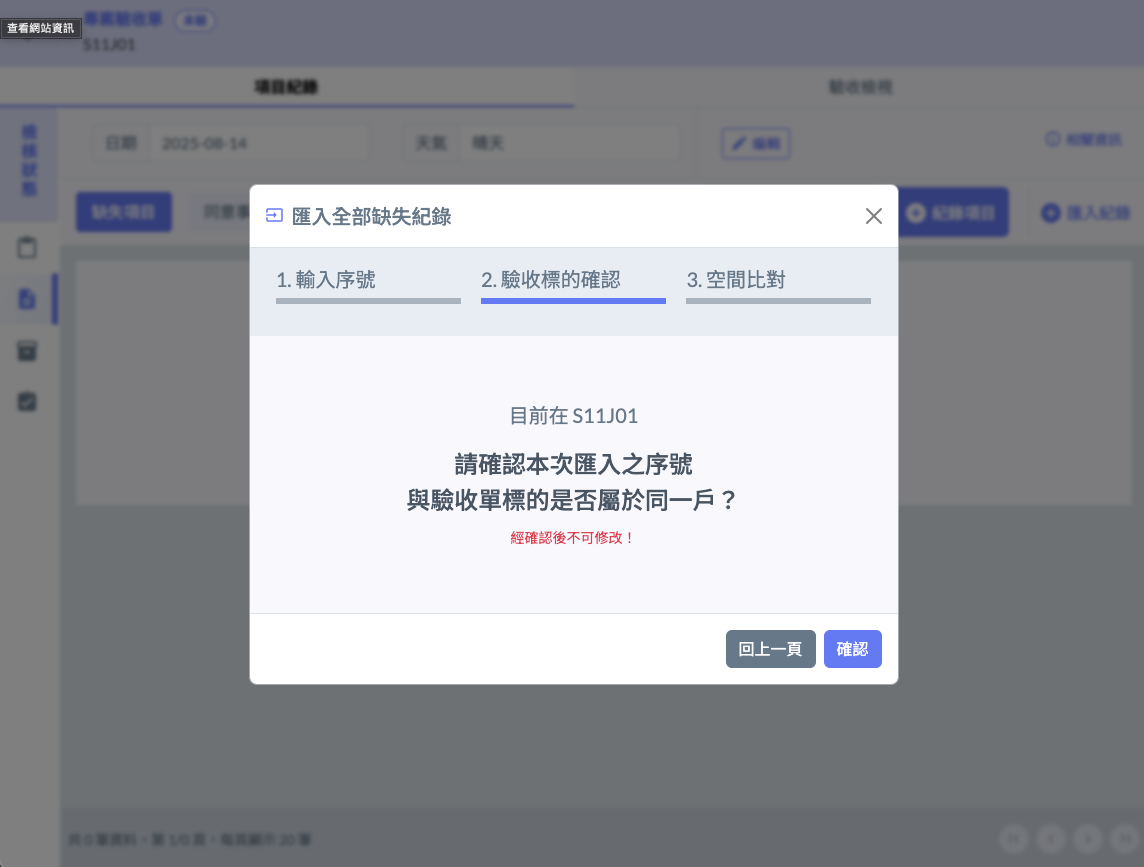Open the archive box icon in the sidebar
1144x867 pixels.
28,350
